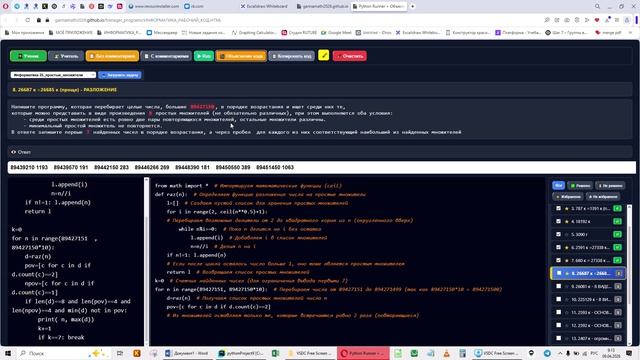Filter tasks by Избранное (favorites)
The width and height of the screenshot is (640, 360).
pyautogui.click(x=568, y=197)
